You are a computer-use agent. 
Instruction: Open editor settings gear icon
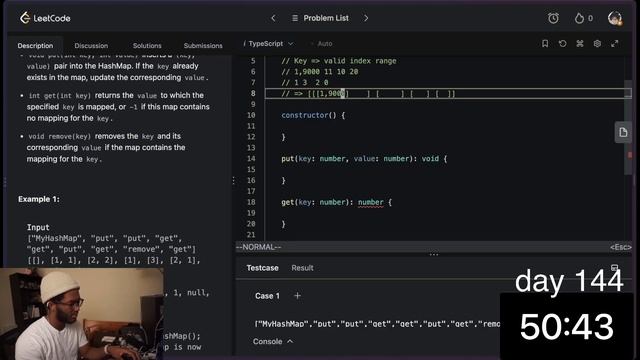(x=597, y=43)
